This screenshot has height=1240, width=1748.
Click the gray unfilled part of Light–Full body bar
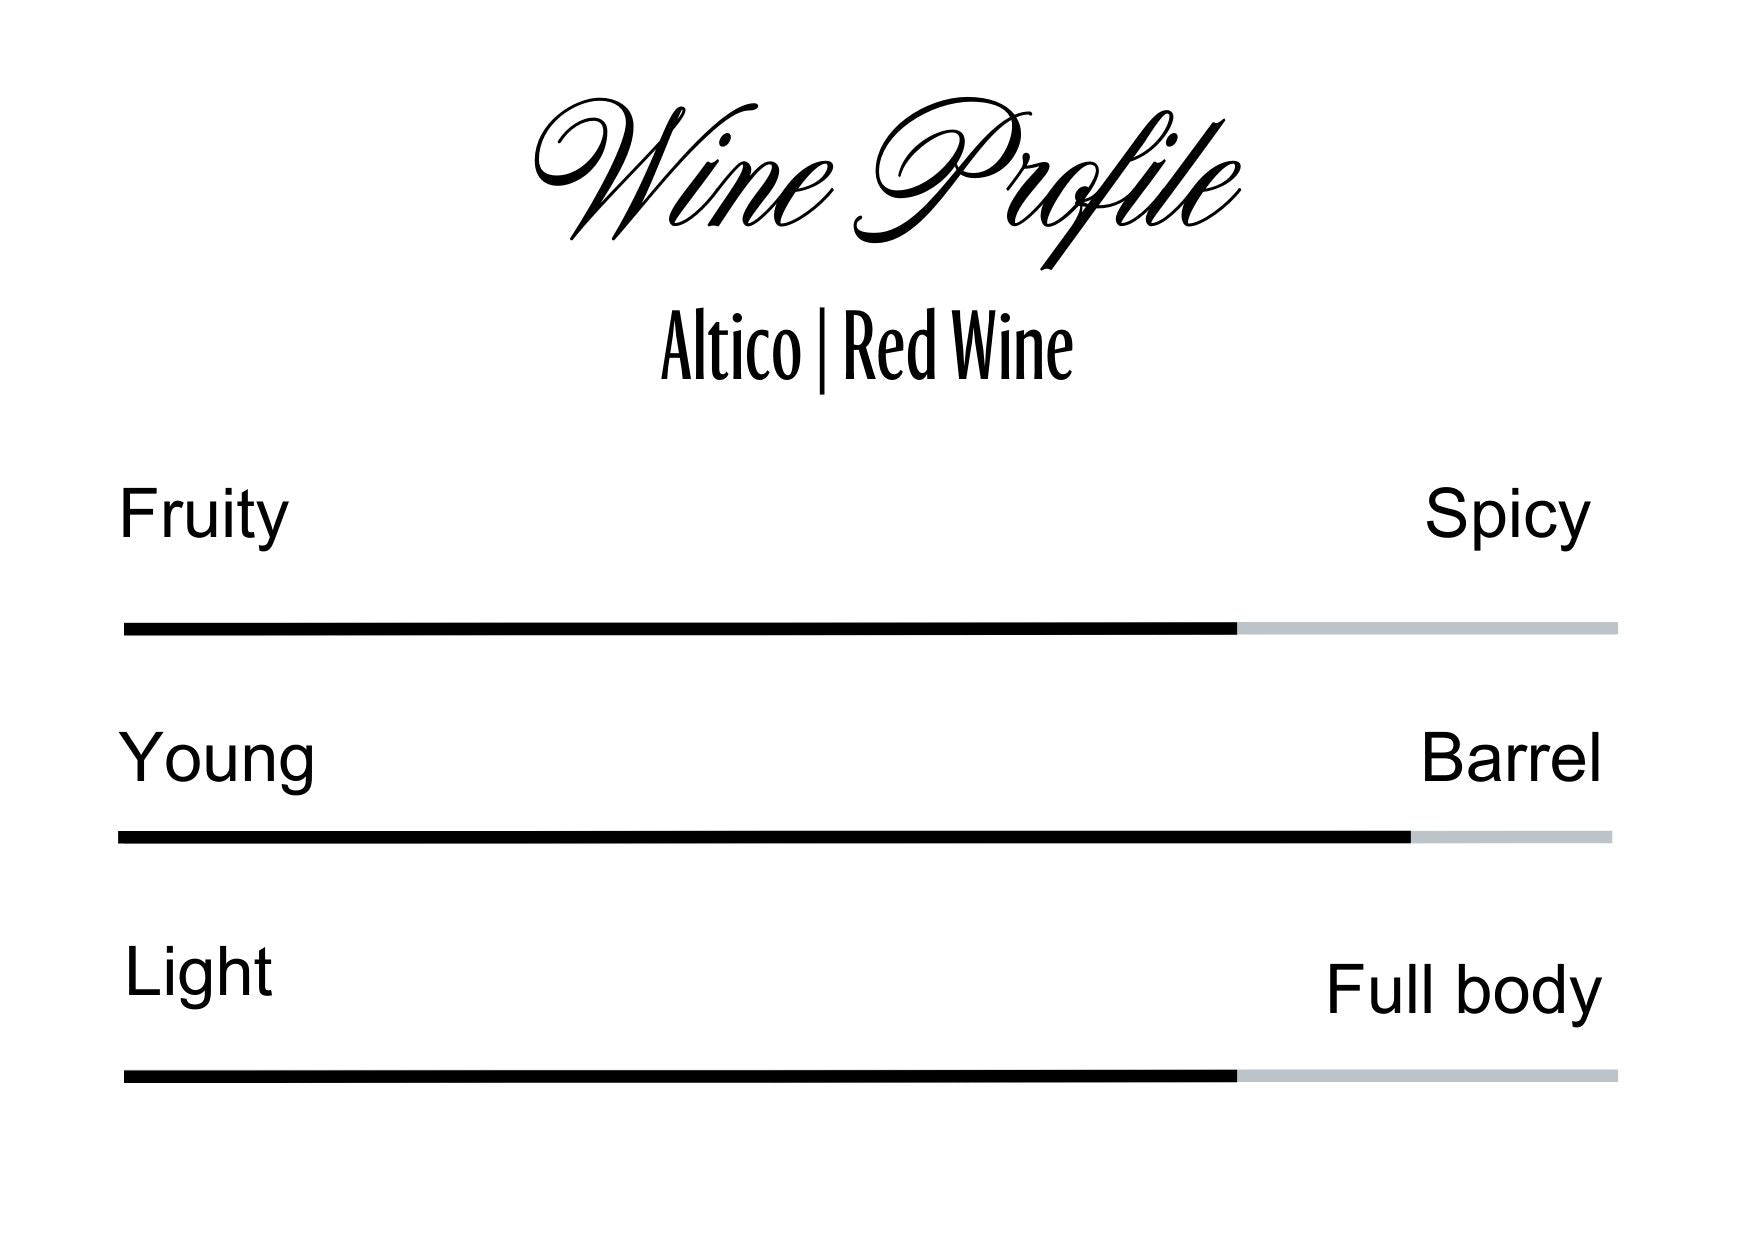tap(1427, 1076)
